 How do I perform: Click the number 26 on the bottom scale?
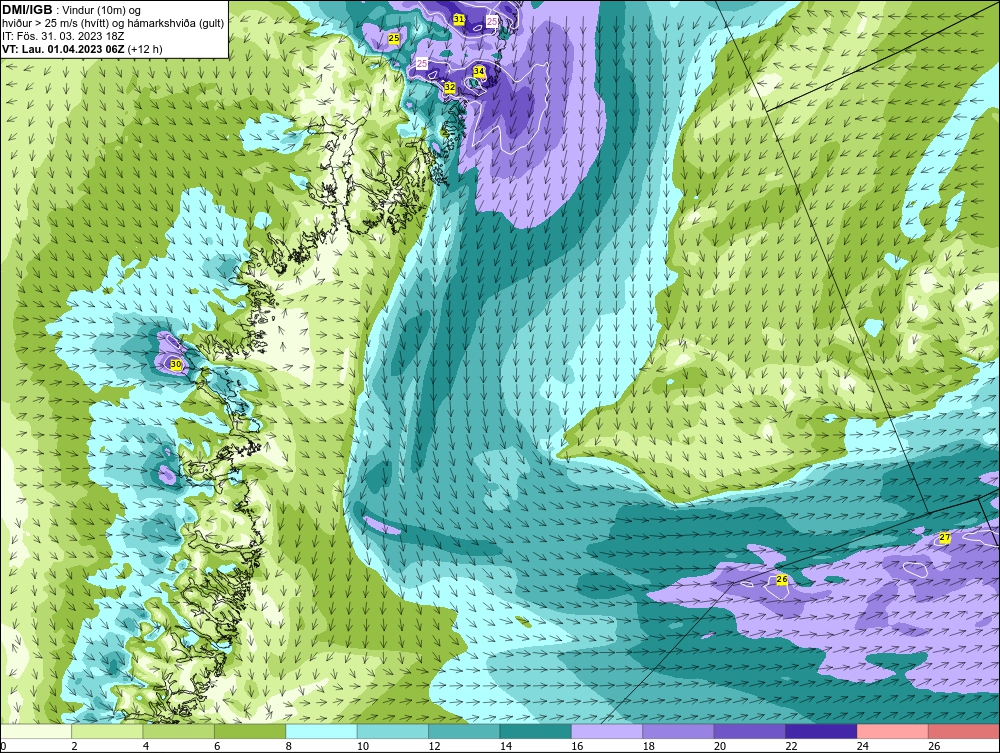(934, 746)
